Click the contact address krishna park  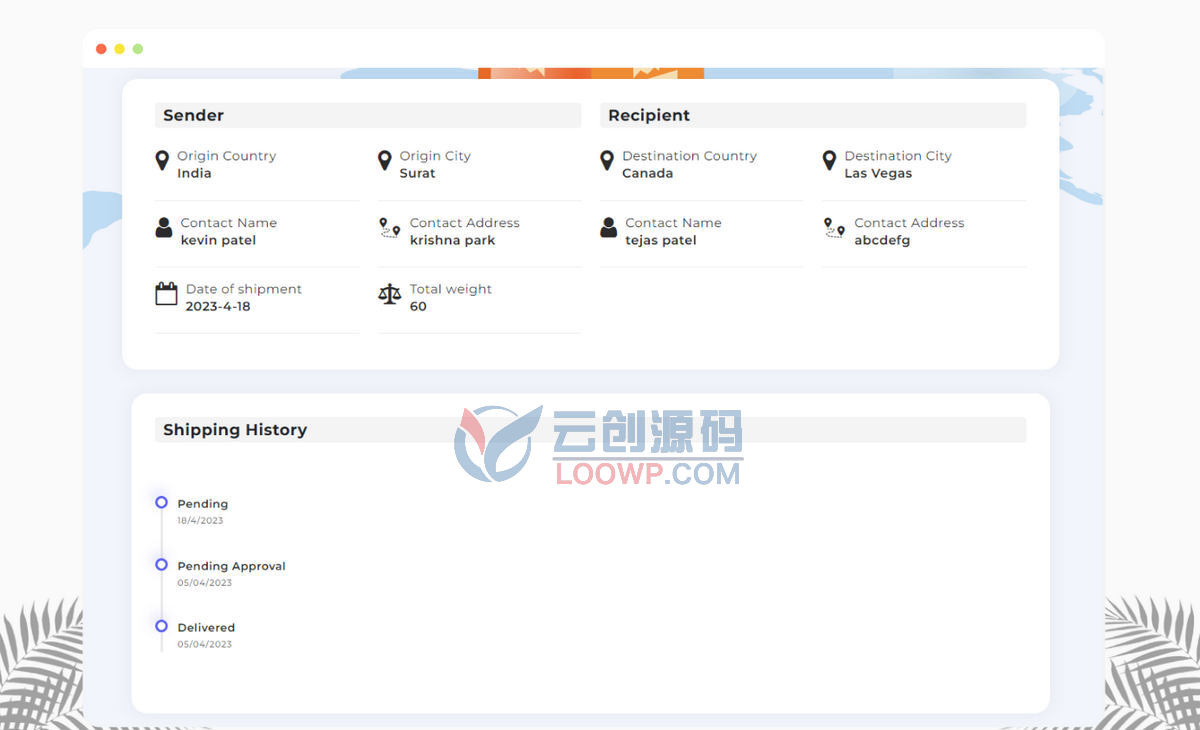(x=452, y=240)
